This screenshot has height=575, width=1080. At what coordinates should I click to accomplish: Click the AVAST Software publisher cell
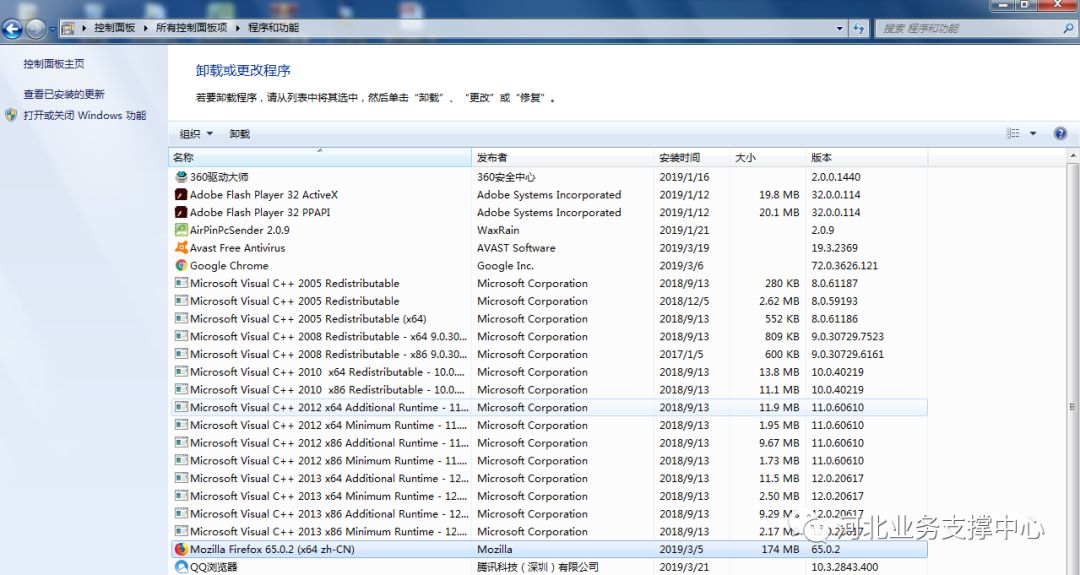click(x=516, y=248)
